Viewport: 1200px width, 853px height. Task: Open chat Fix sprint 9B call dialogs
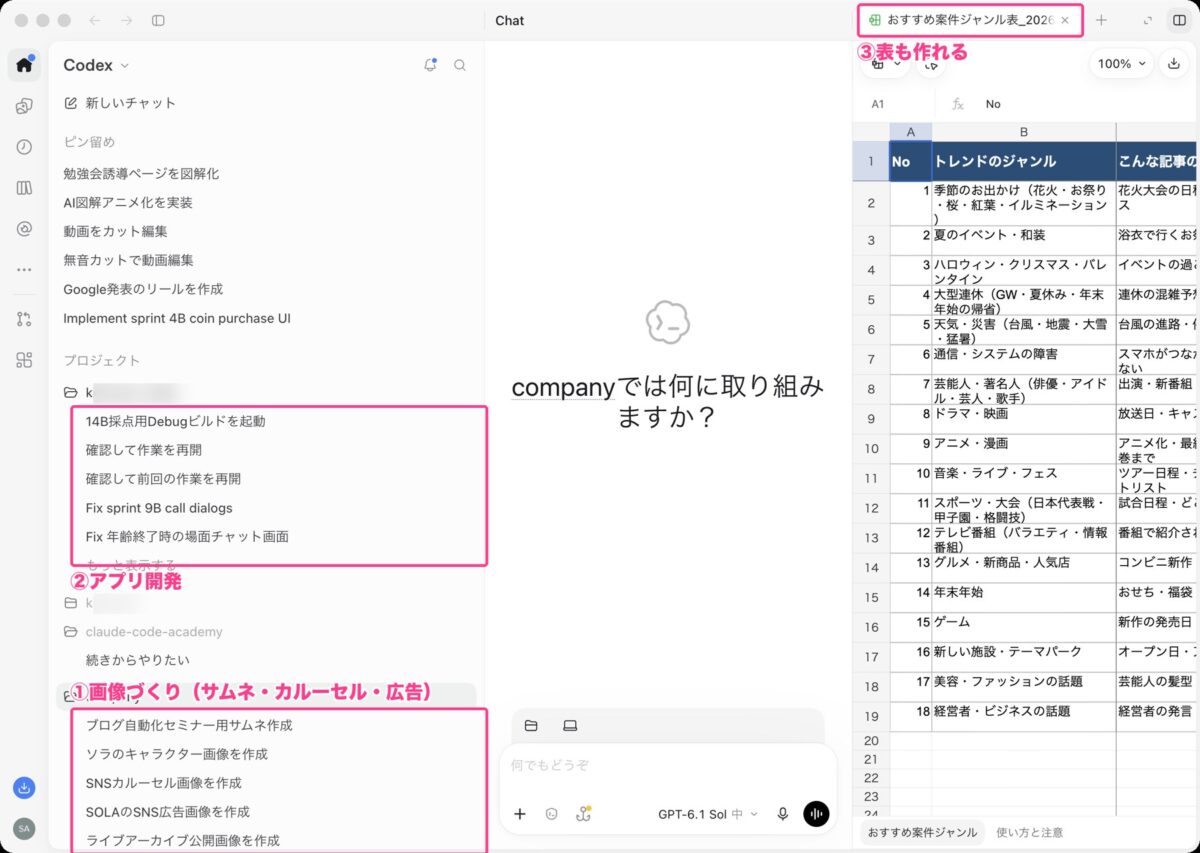pyautogui.click(x=159, y=508)
